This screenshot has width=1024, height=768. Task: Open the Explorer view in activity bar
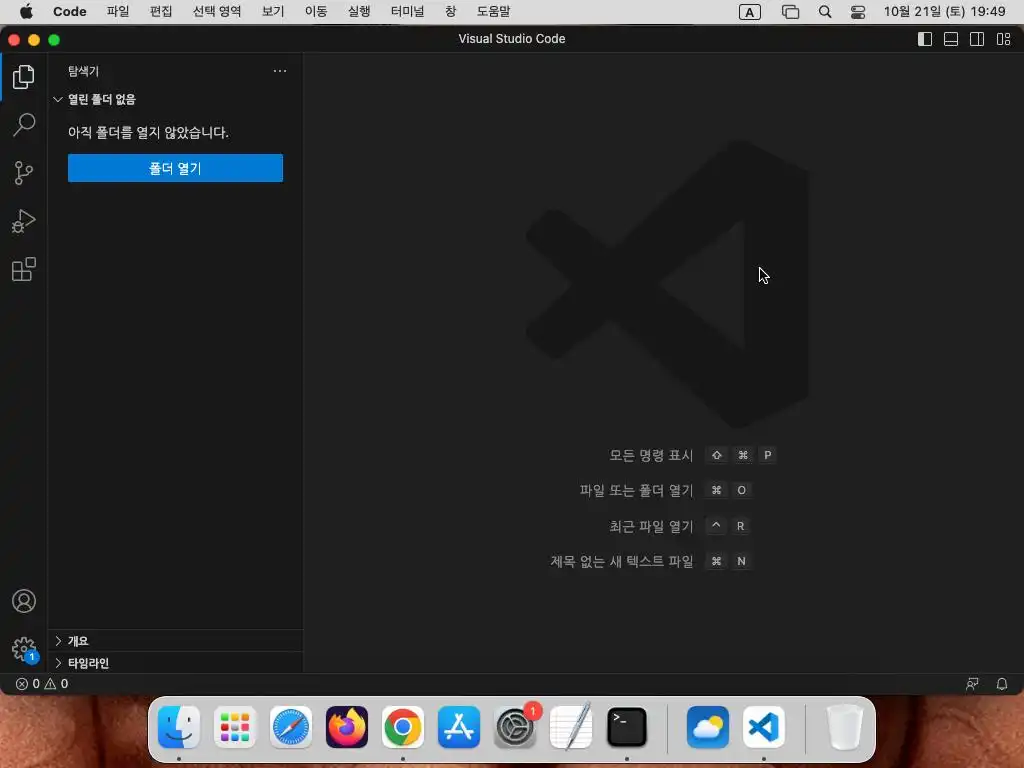pyautogui.click(x=24, y=77)
